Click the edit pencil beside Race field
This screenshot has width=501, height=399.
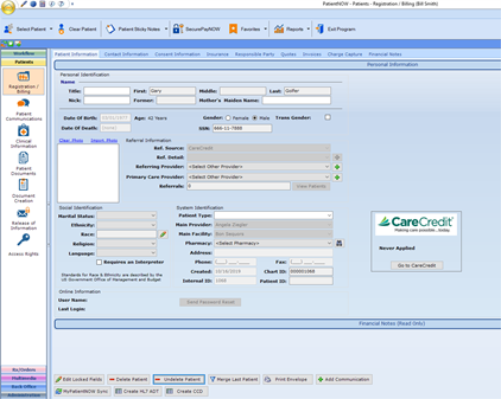(x=163, y=234)
